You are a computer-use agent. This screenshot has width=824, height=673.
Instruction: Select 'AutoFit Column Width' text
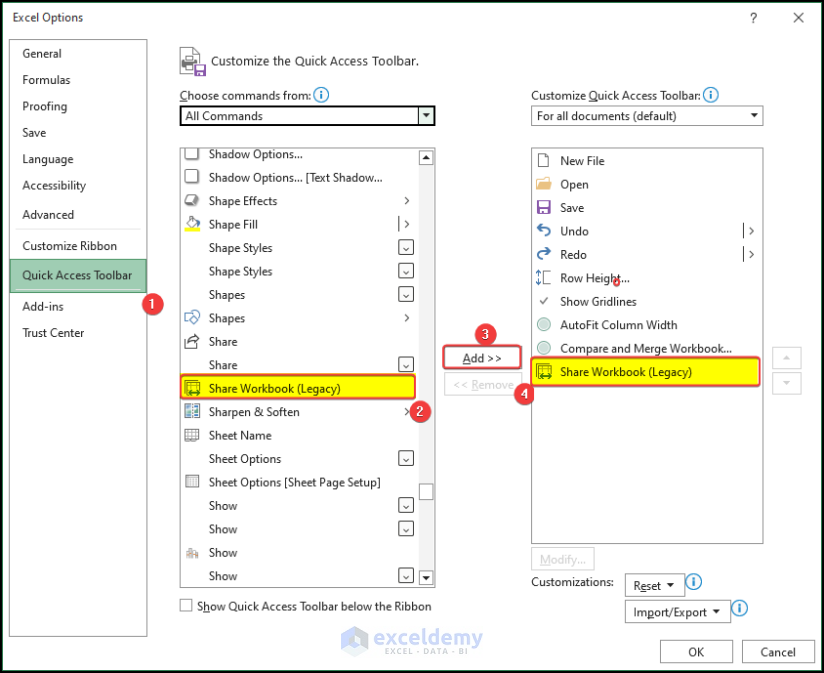(x=619, y=325)
